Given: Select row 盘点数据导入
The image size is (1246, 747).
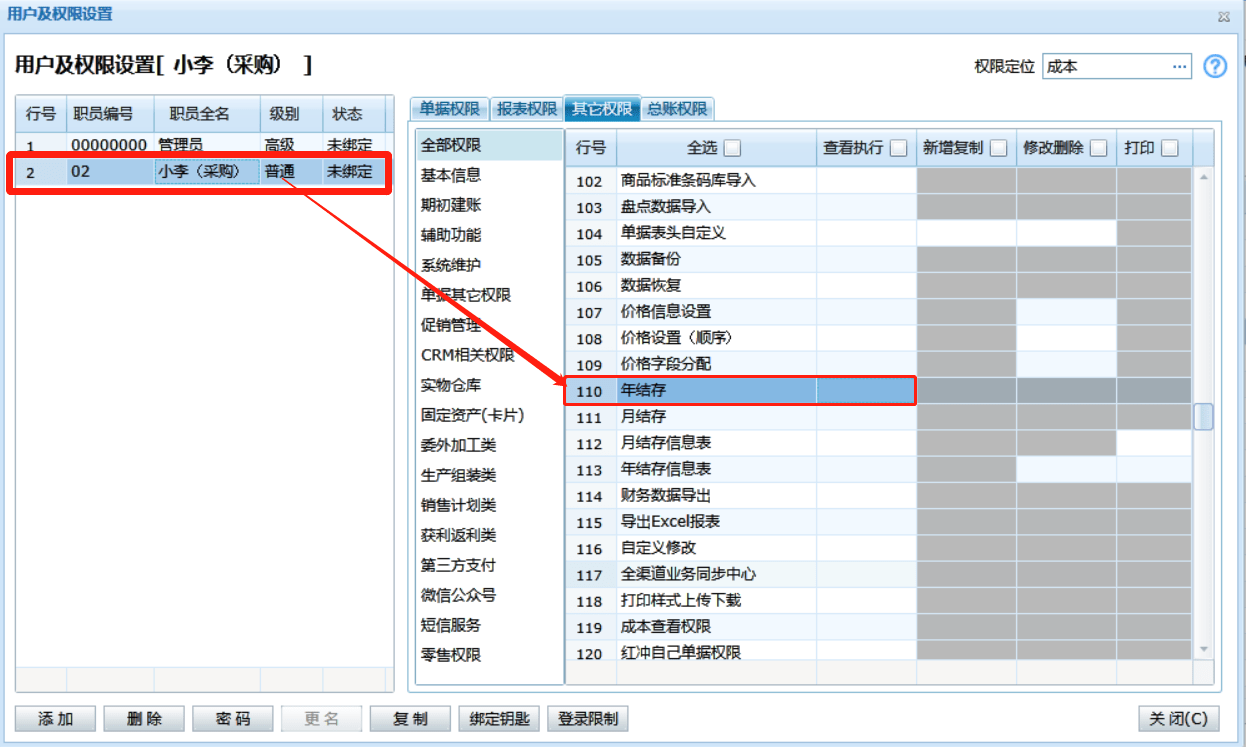Looking at the screenshot, I should 879,207.
